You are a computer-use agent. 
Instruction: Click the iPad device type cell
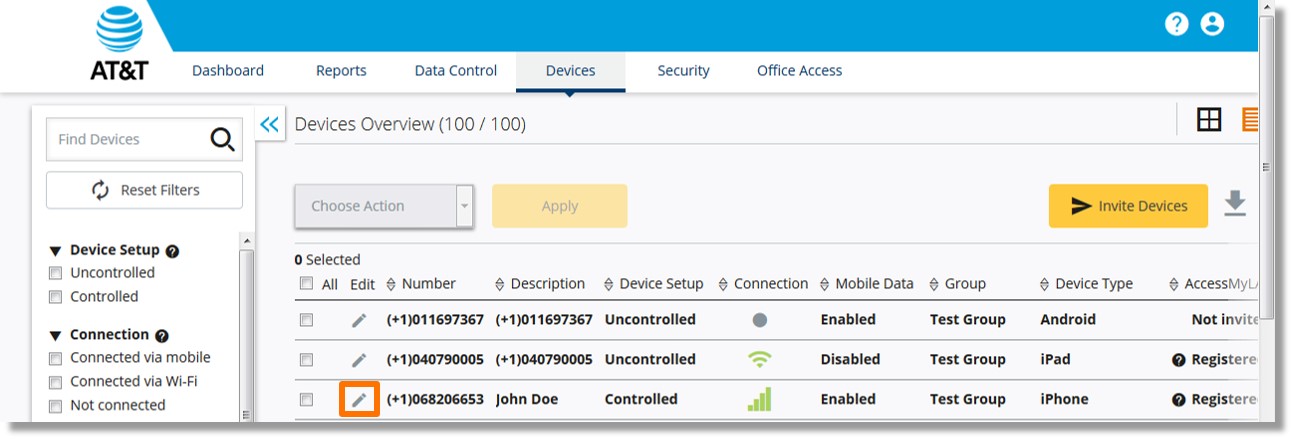click(1055, 360)
